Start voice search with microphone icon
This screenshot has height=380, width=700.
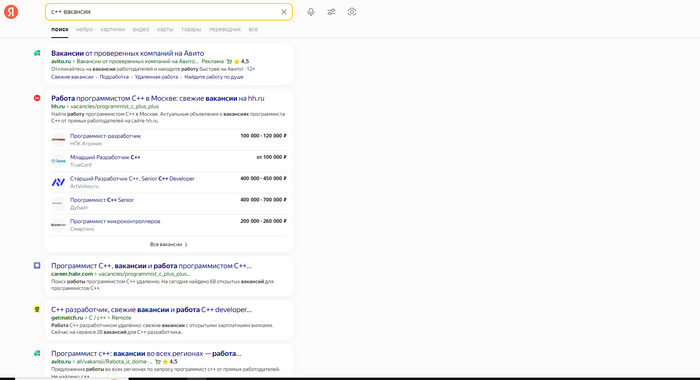[311, 12]
